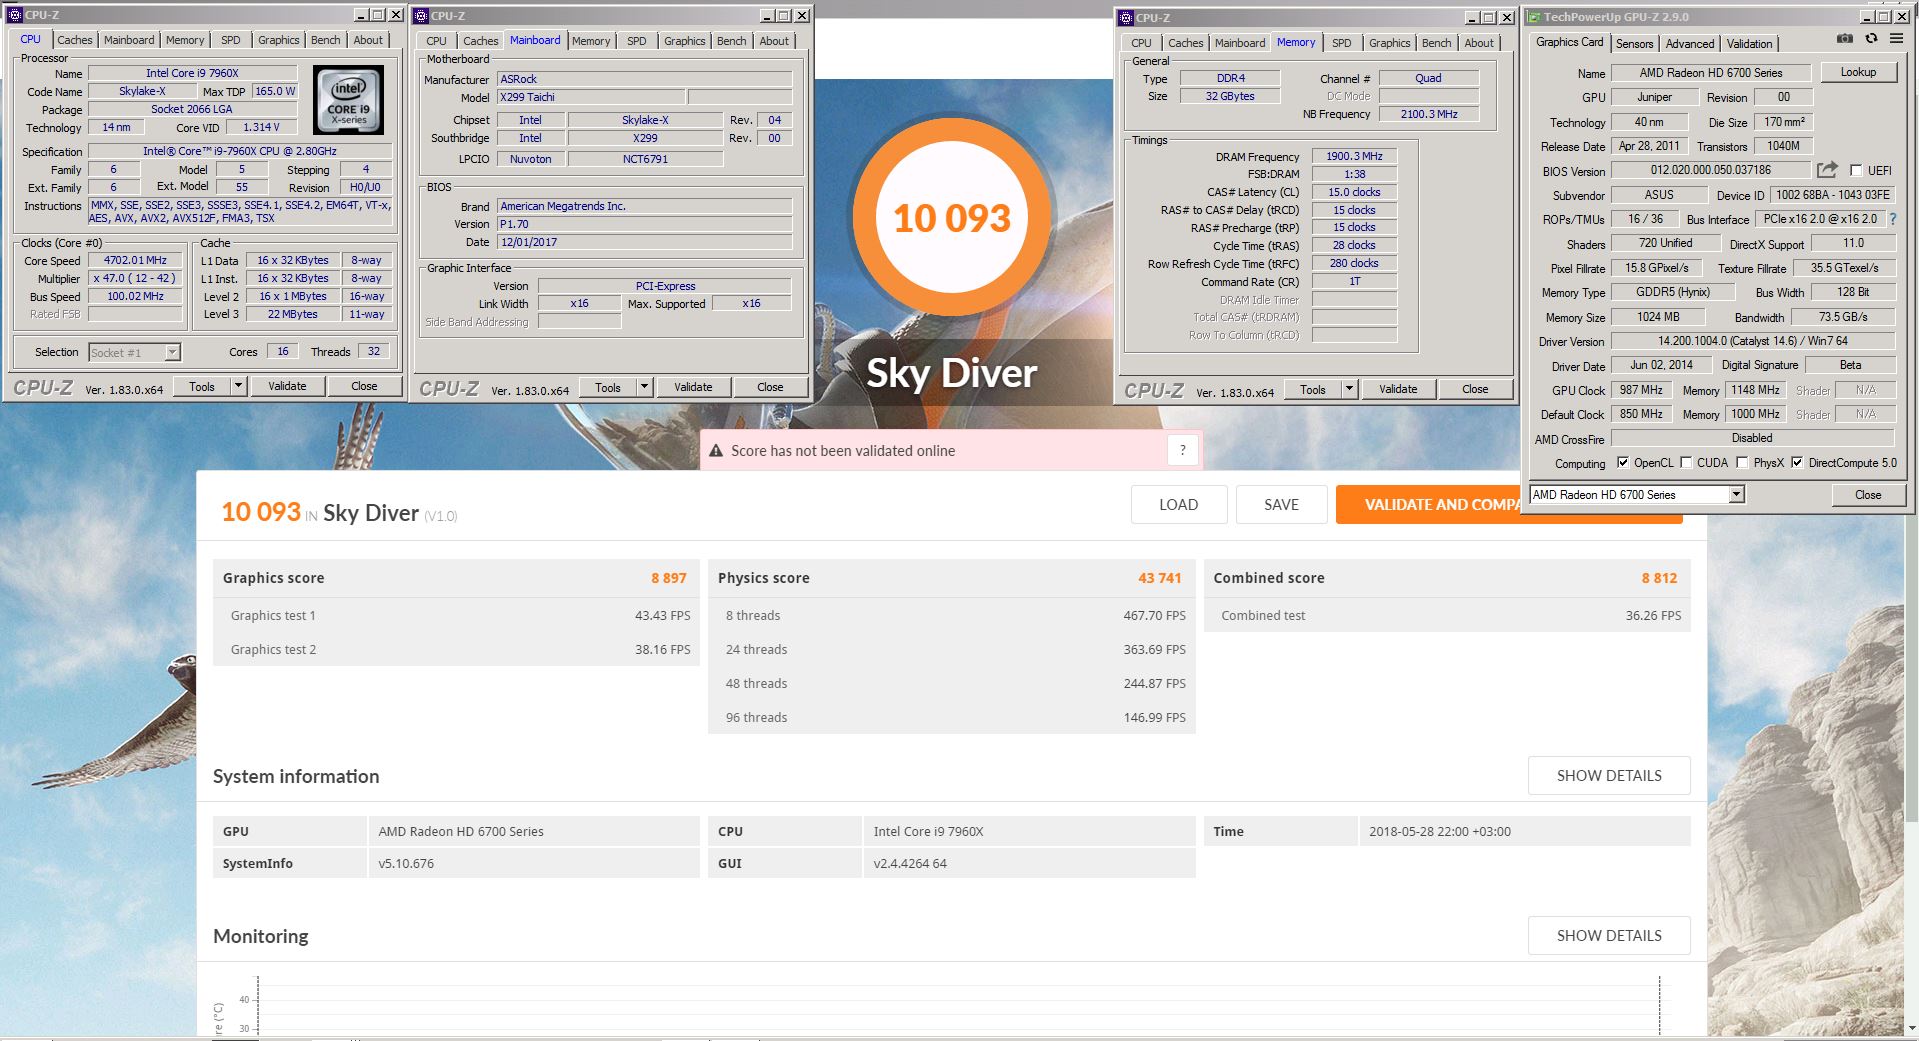The width and height of the screenshot is (1919, 1041).
Task: Click the CAS# Latency 15.0 clocks field
Action: 1354,192
